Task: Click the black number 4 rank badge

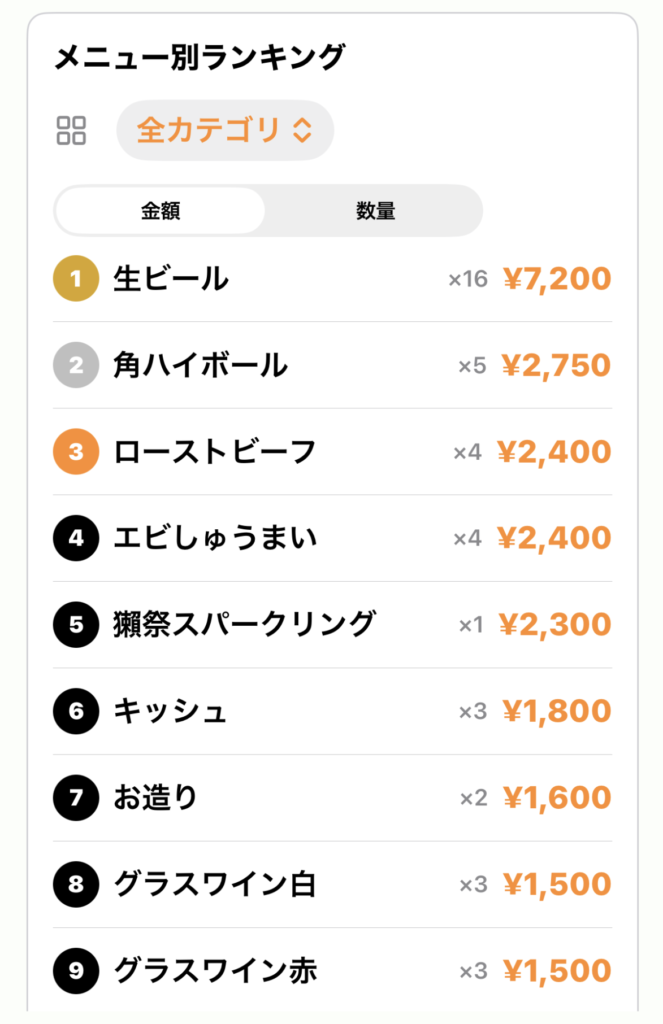Action: [75, 538]
